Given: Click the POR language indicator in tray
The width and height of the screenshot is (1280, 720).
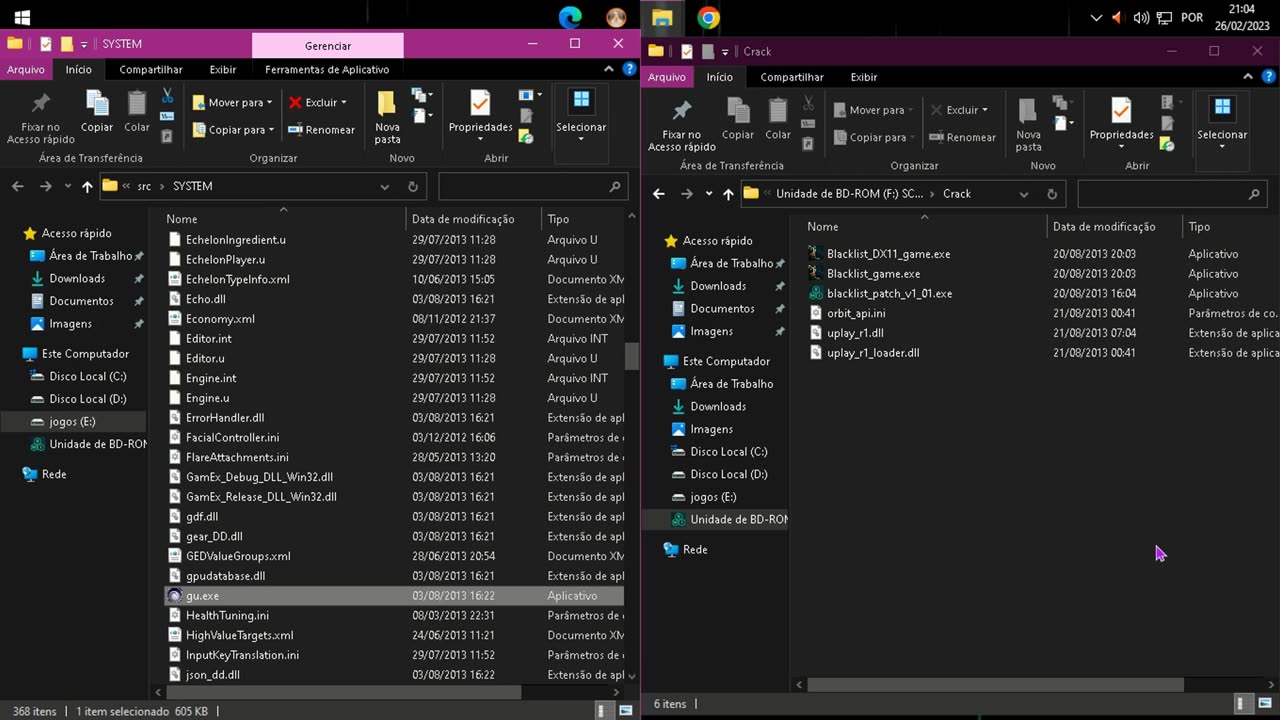Looking at the screenshot, I should [1192, 17].
